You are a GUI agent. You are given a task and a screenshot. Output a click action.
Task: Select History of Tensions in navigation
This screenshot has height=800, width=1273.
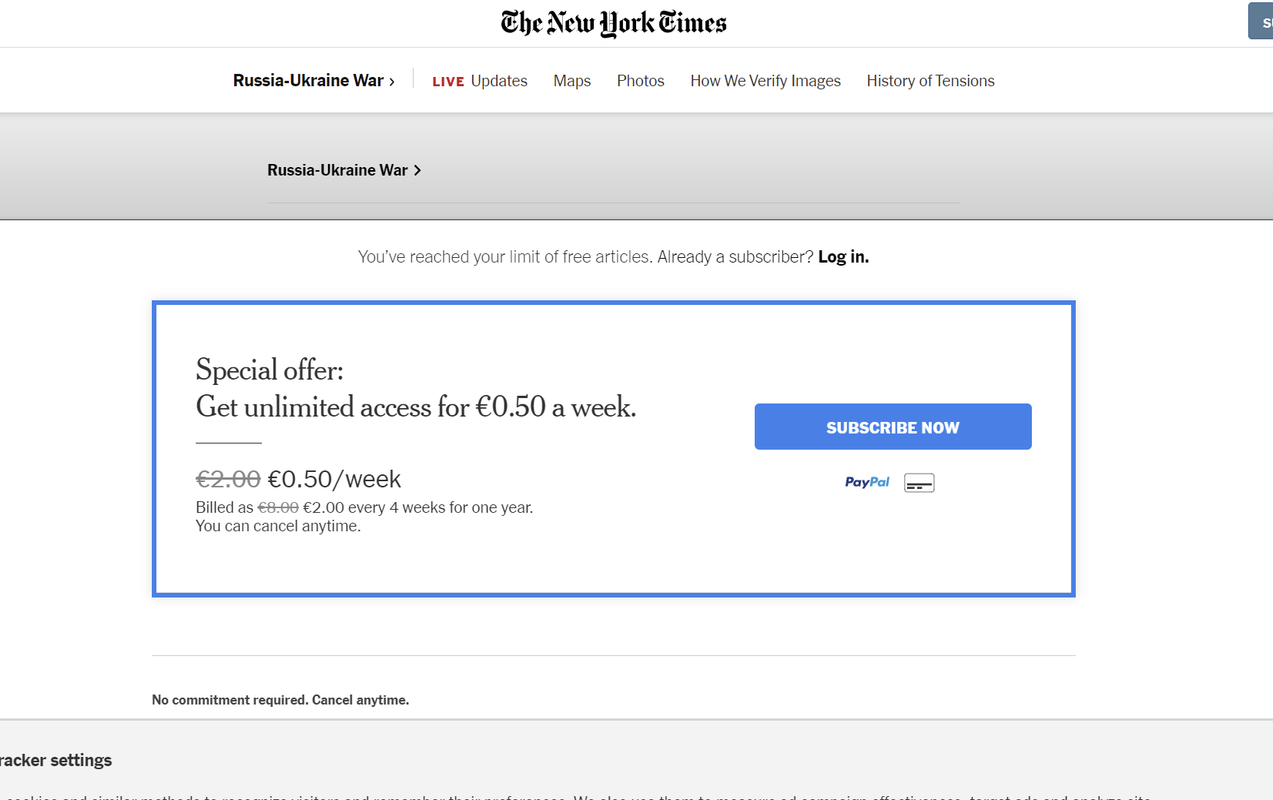point(930,81)
